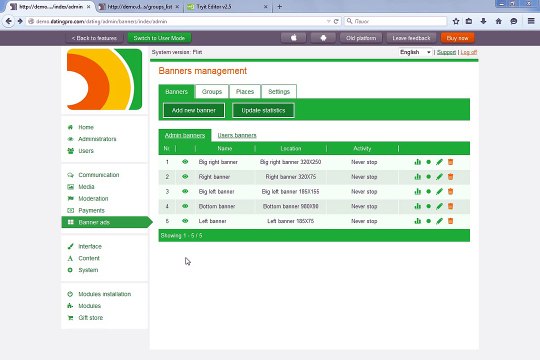The image size is (540, 360).
Task: Open the Old platform button
Action: 361,38
